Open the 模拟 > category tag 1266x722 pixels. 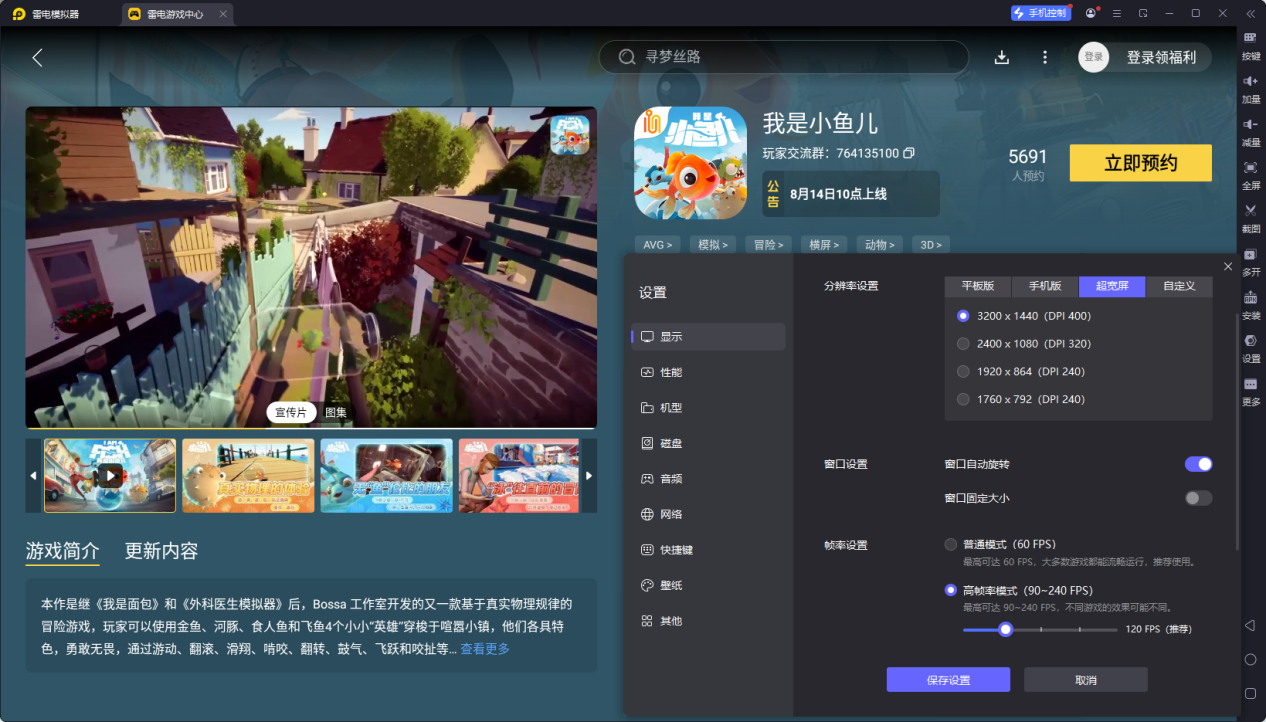[x=713, y=244]
